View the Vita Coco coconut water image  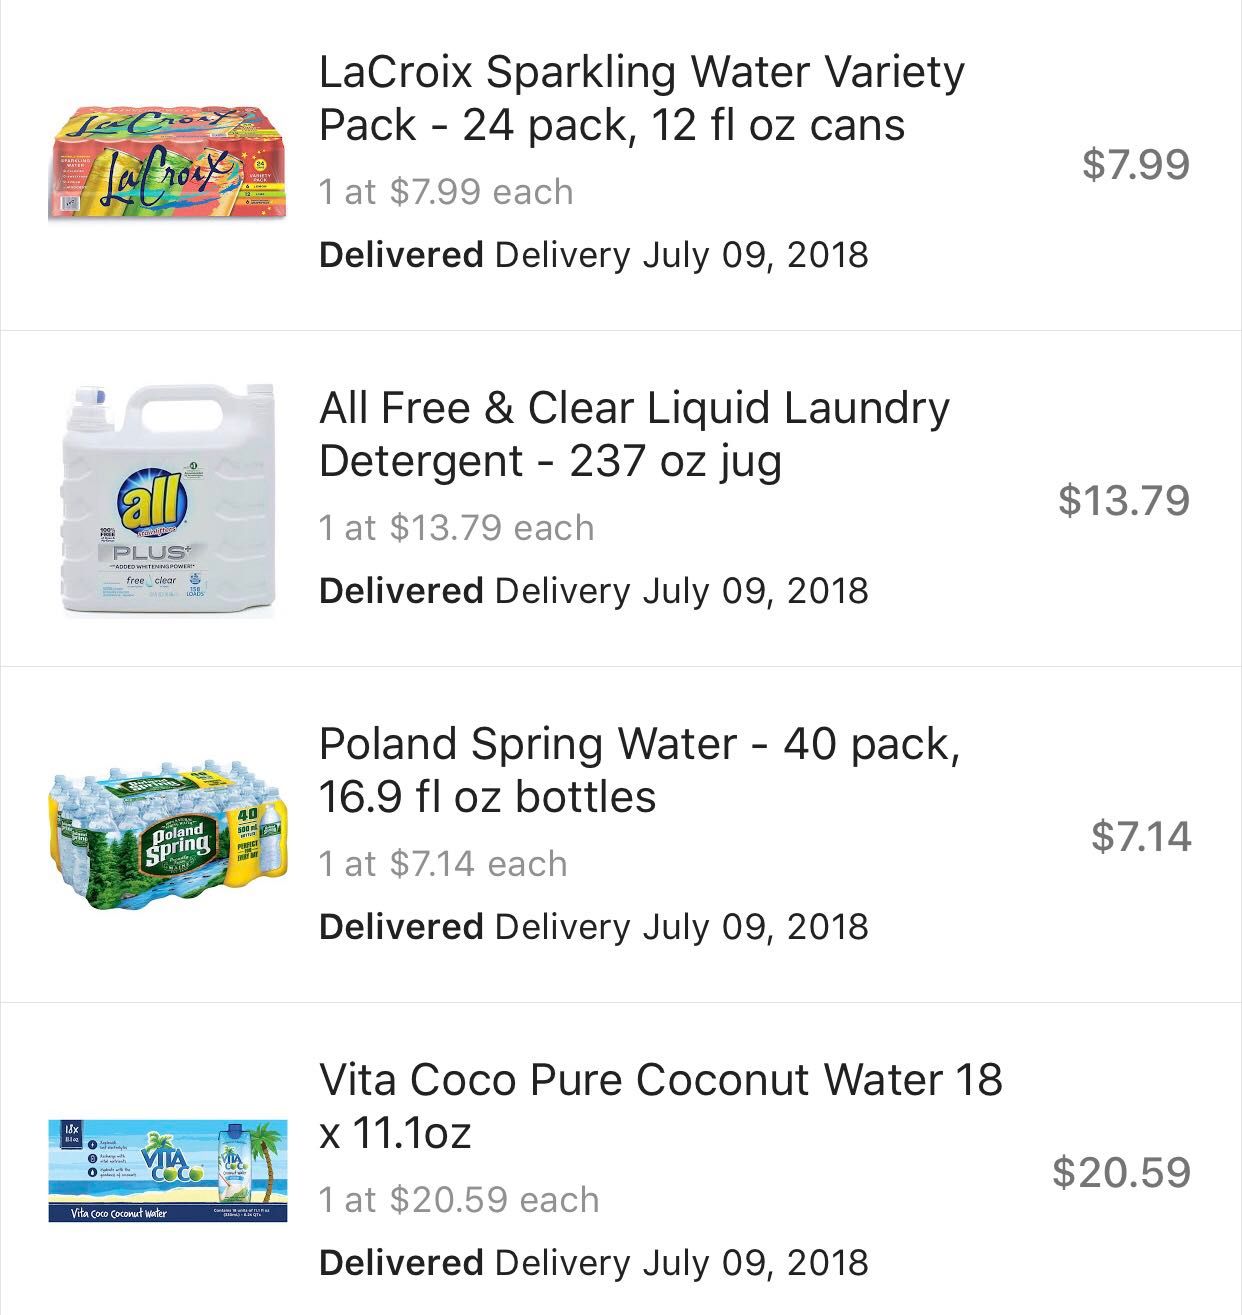point(167,1171)
